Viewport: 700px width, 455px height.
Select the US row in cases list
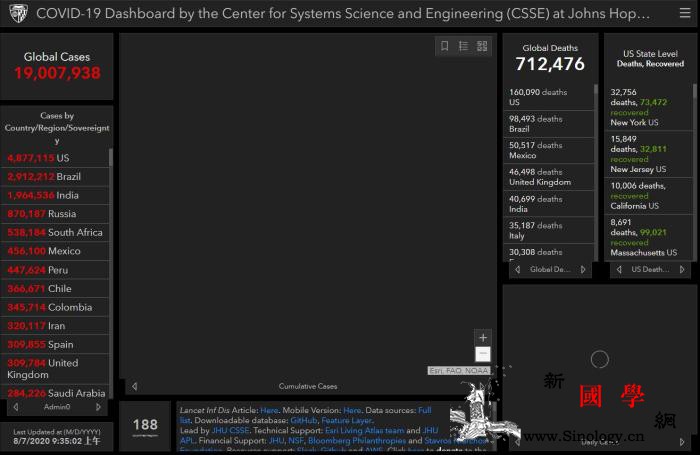[x=55, y=158]
